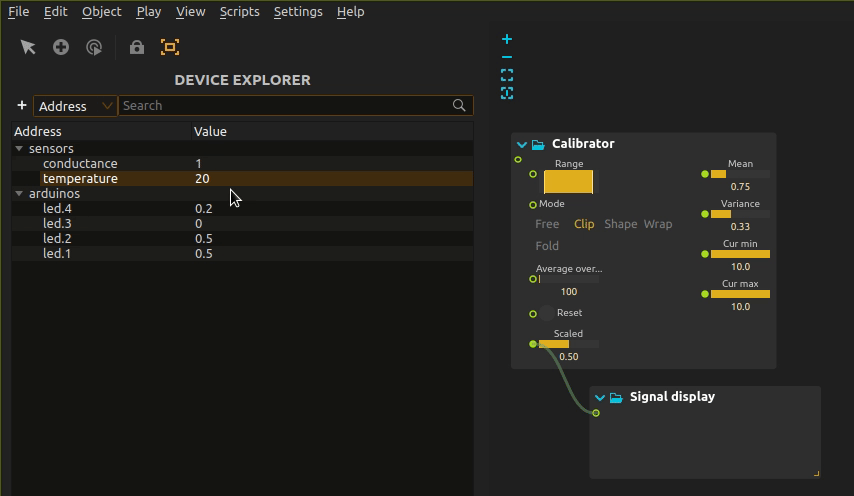The image size is (854, 496).
Task: Select Clip mode in Calibrator
Action: click(584, 224)
